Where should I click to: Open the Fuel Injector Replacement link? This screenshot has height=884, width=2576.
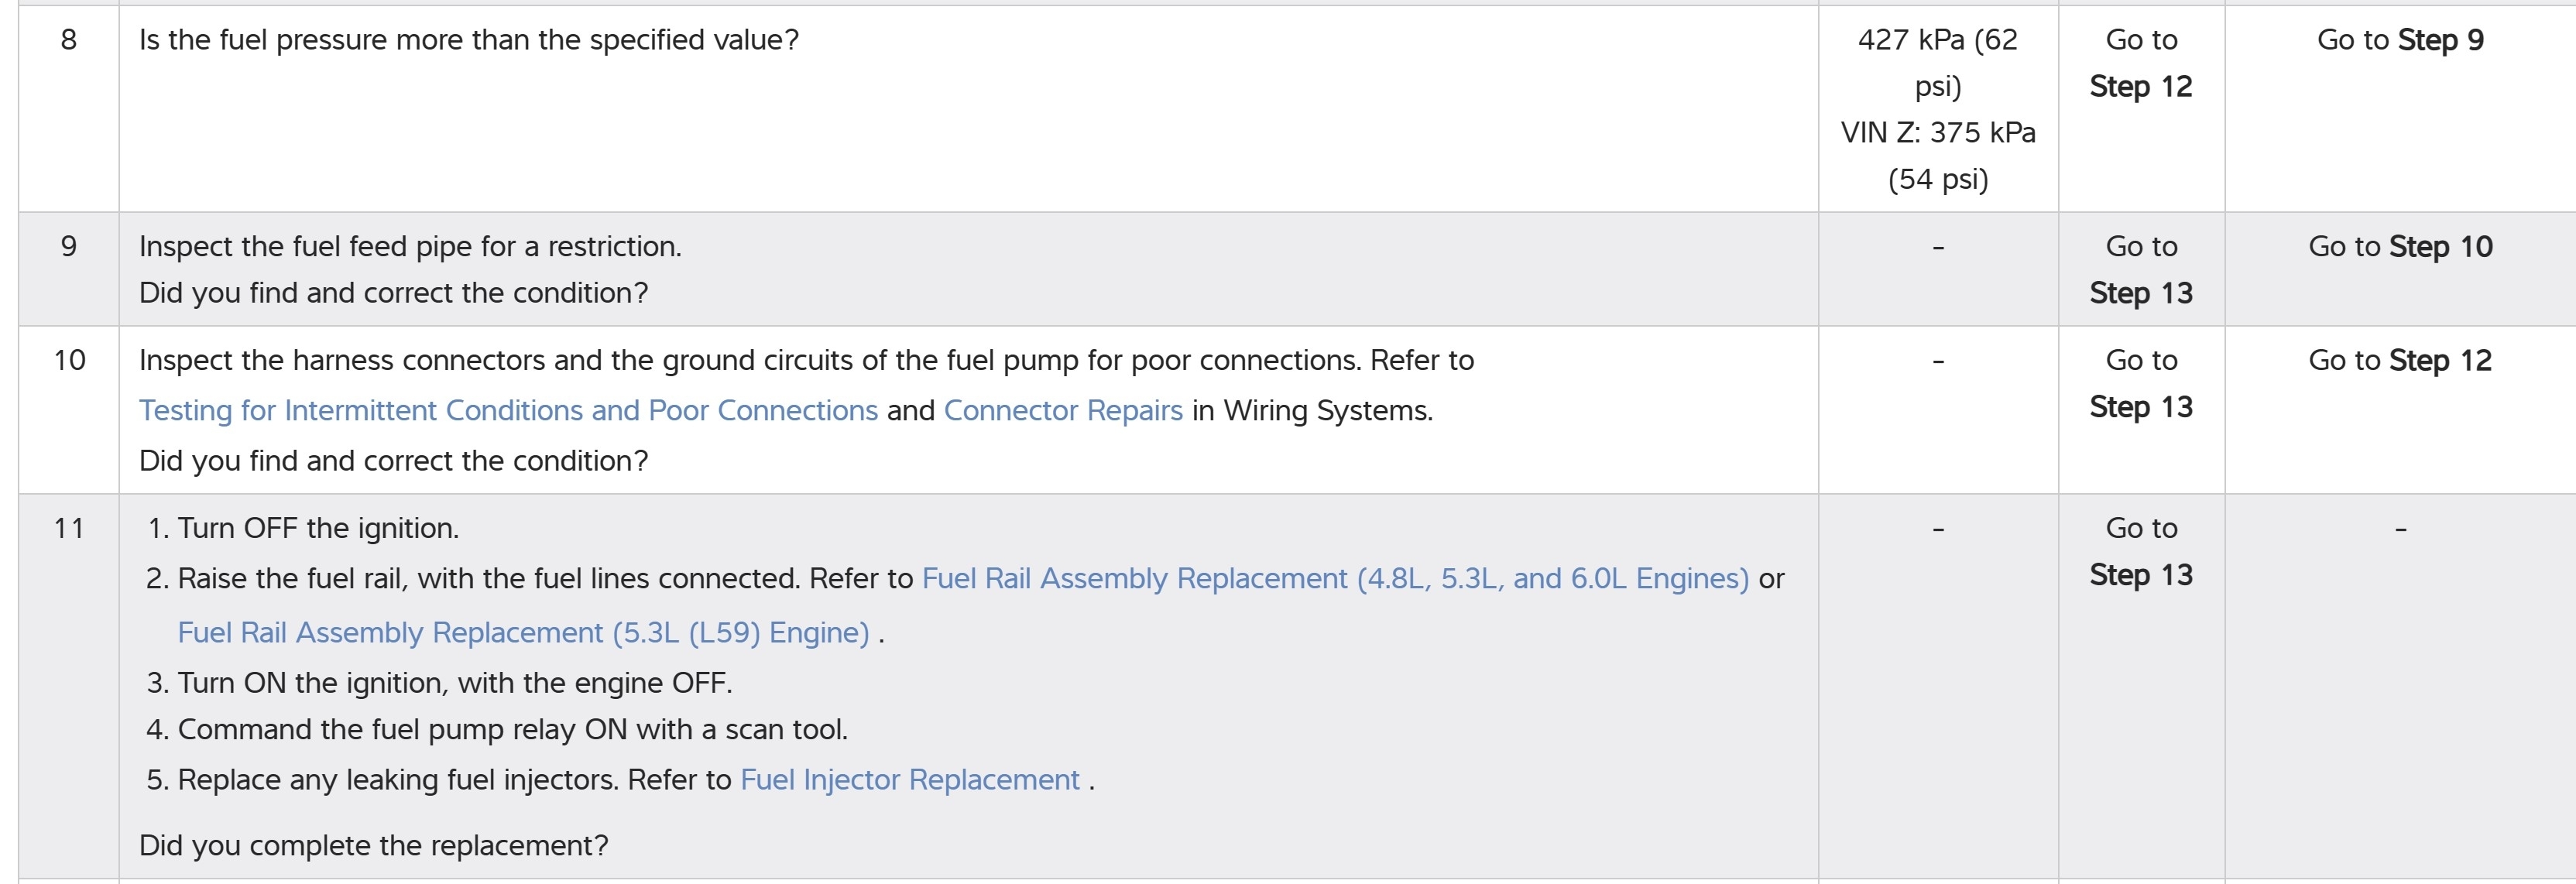point(909,780)
